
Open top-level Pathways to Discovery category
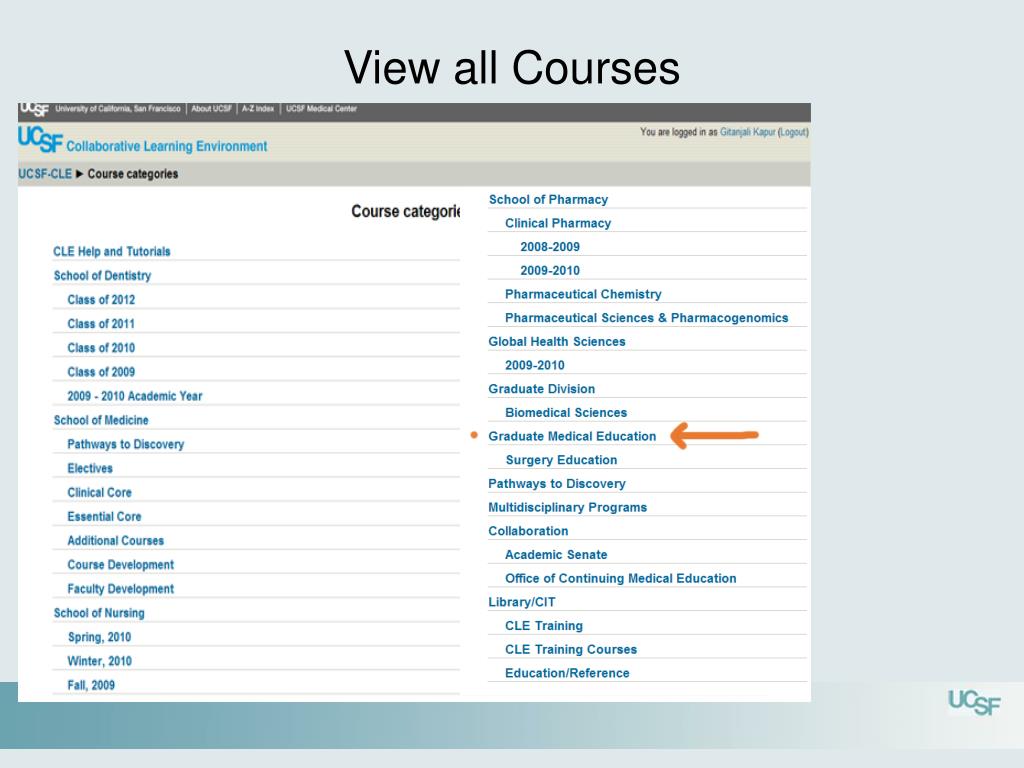pyautogui.click(x=557, y=484)
